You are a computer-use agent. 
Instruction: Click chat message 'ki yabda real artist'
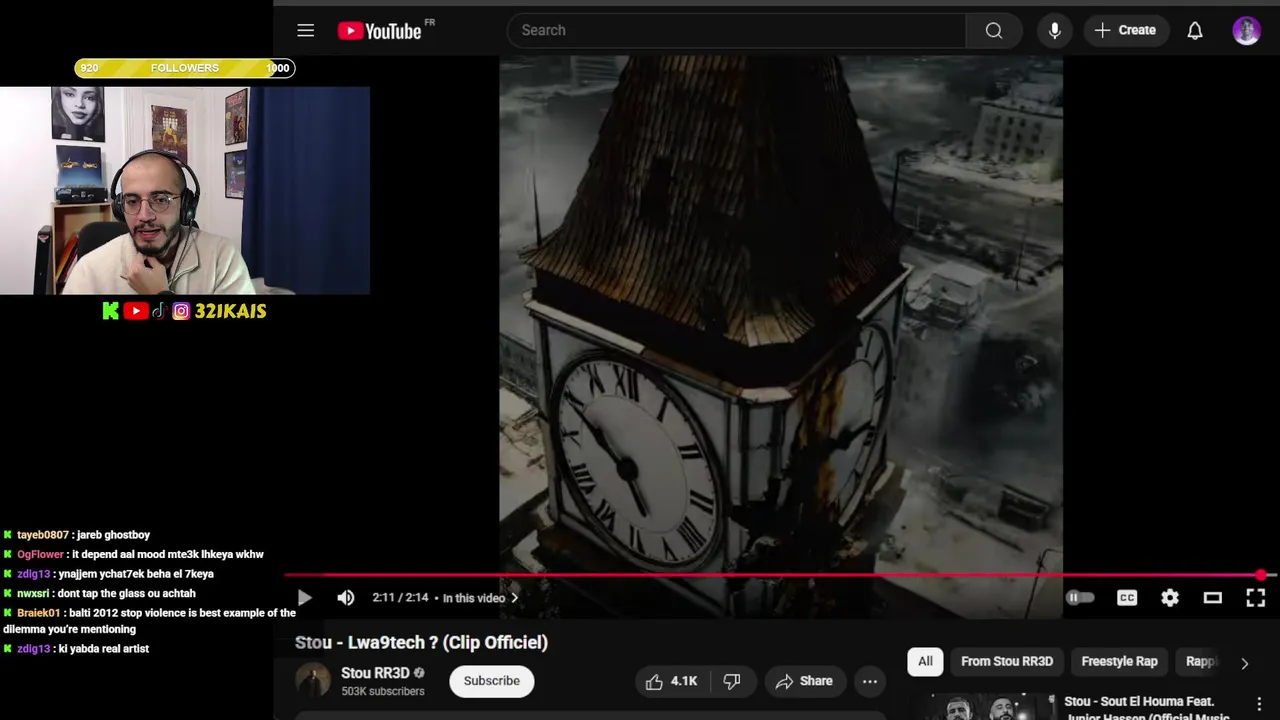tap(104, 648)
